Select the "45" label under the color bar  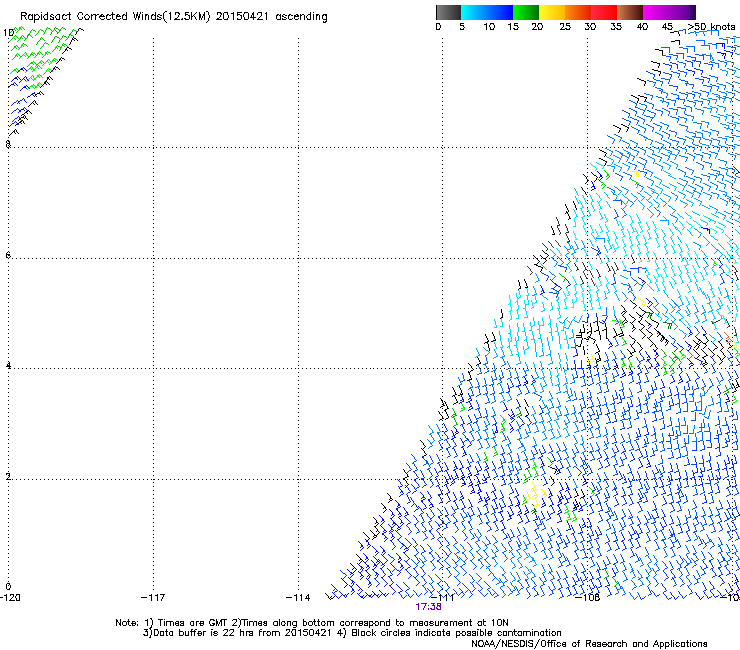(x=667, y=27)
